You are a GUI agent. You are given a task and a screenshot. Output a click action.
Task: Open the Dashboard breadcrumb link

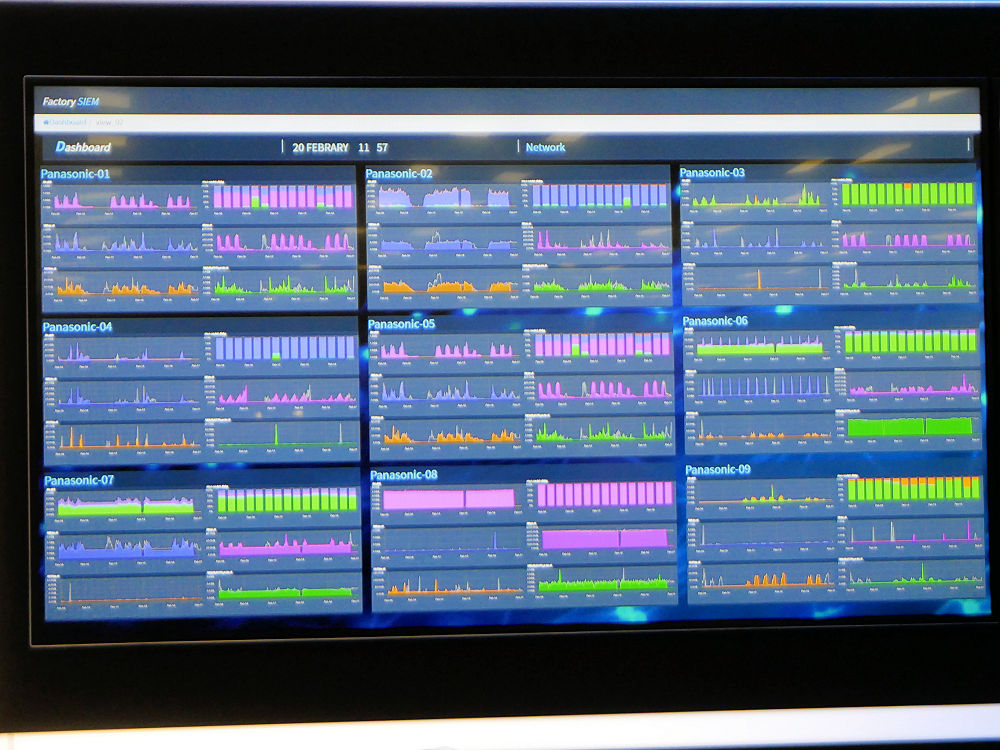(x=68, y=122)
